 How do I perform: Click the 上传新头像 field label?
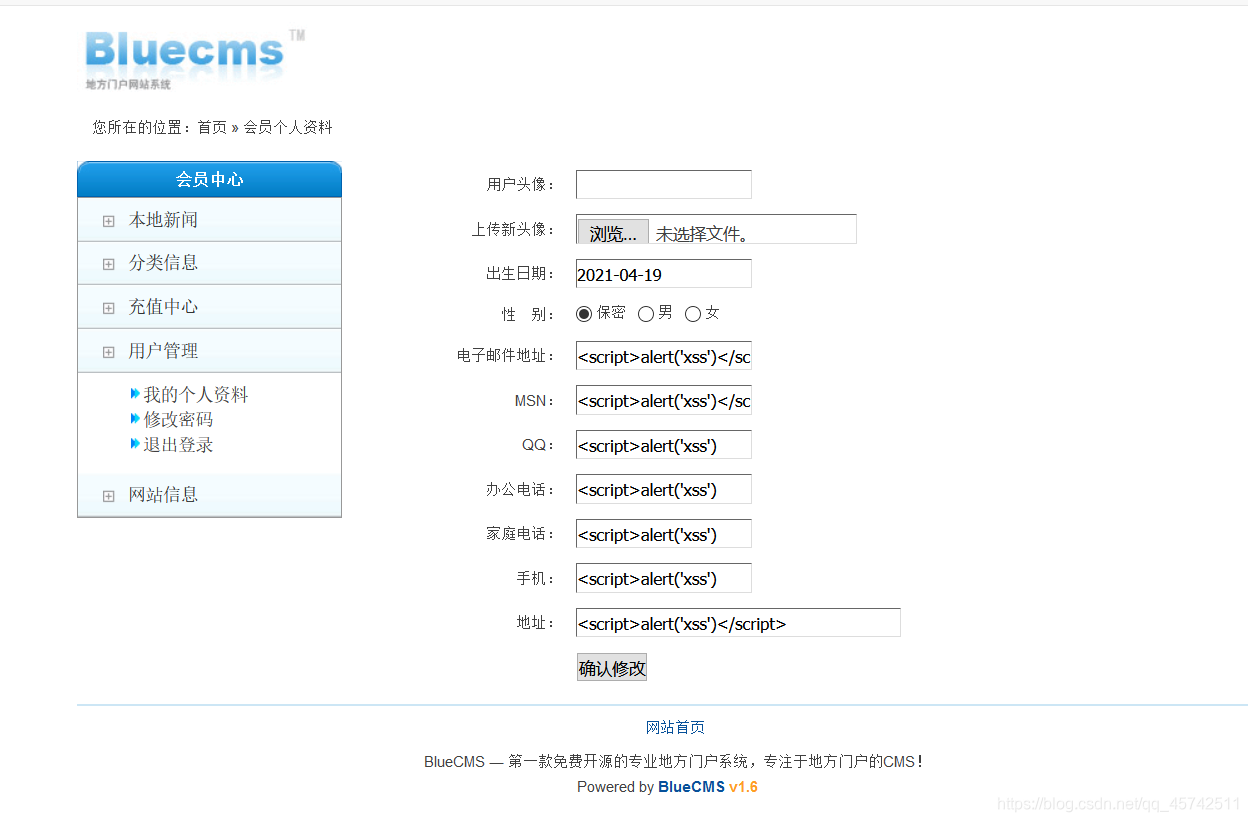click(514, 229)
